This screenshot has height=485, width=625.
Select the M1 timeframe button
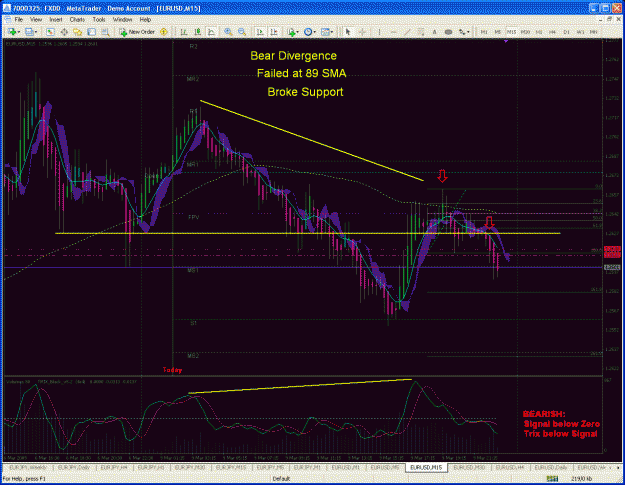click(484, 32)
